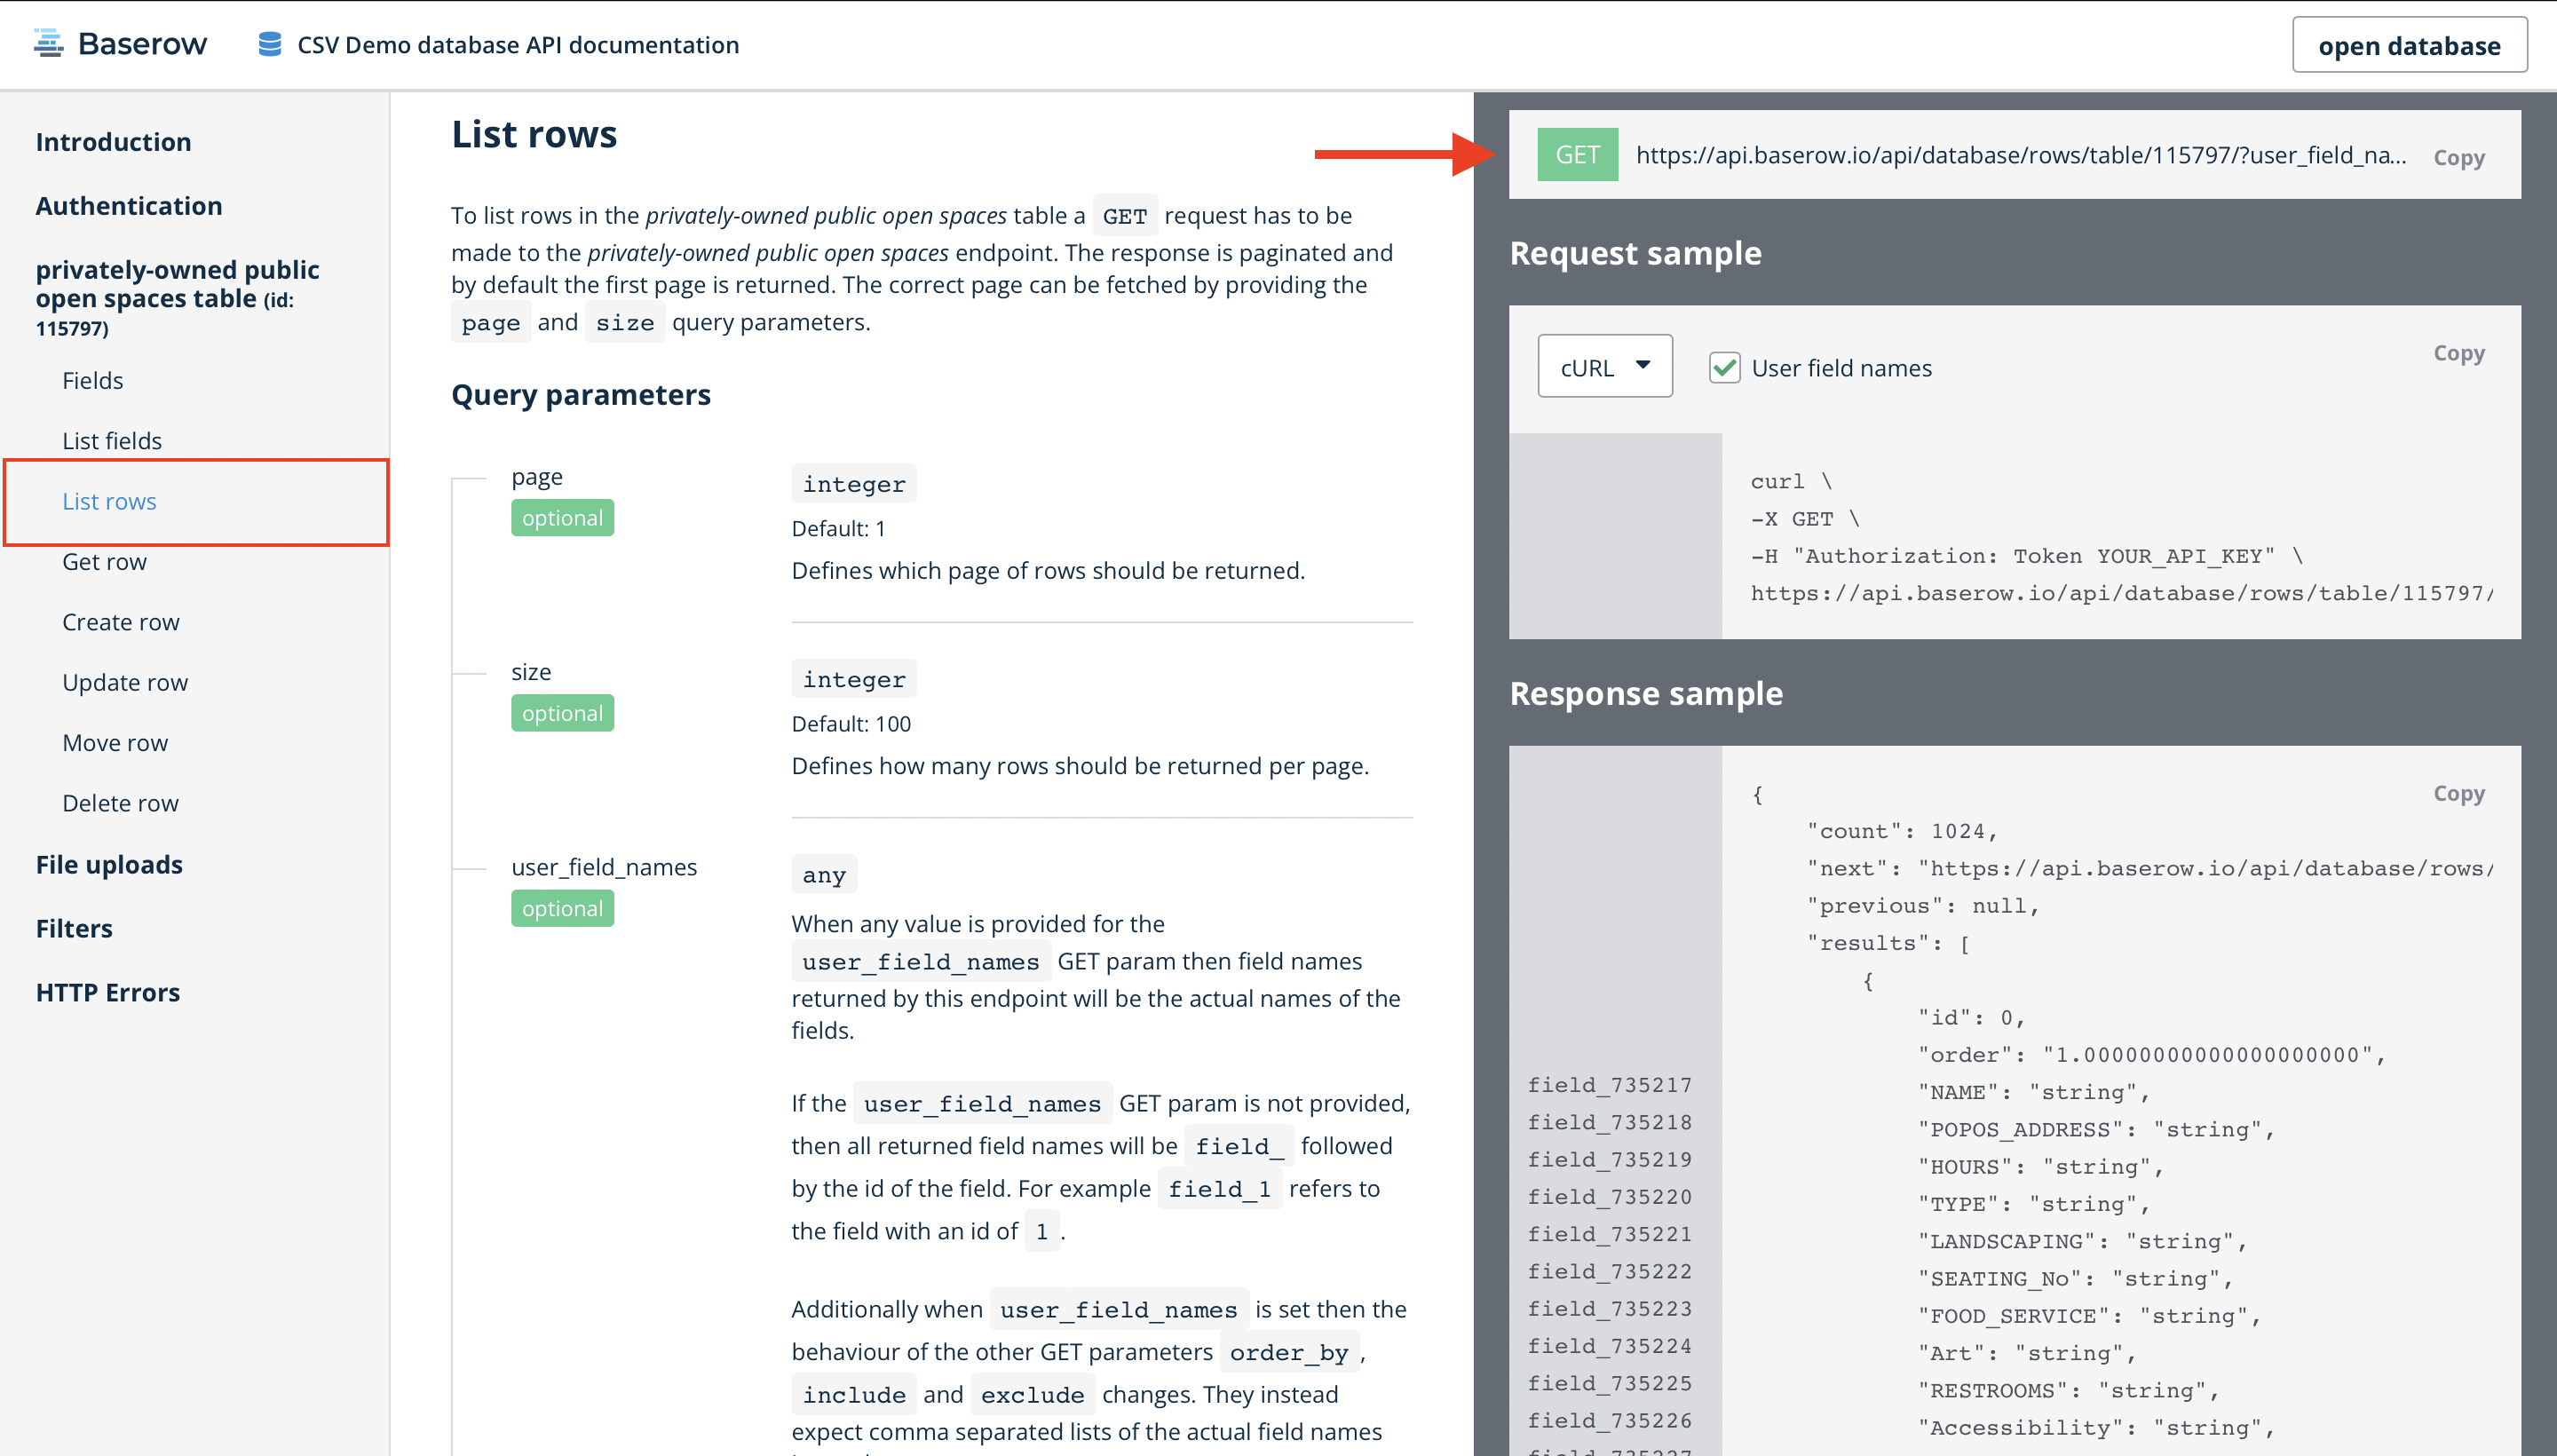Select List fields in sidebar
Image resolution: width=2557 pixels, height=1456 pixels.
112,441
